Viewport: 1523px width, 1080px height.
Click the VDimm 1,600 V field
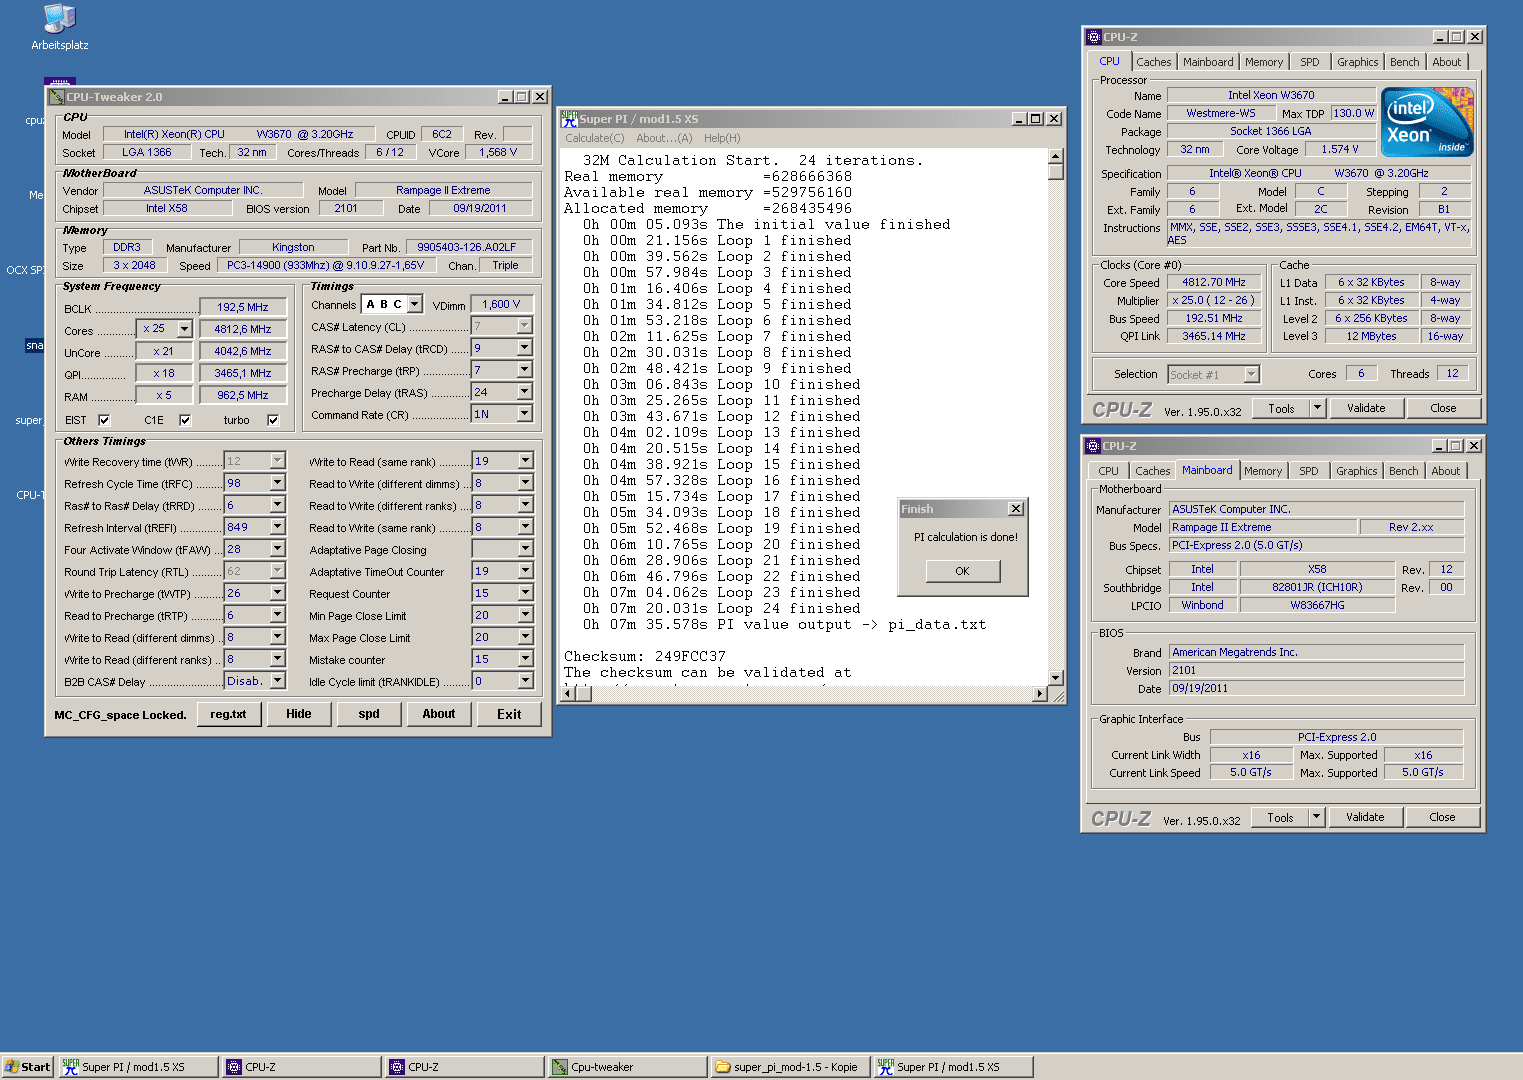[502, 304]
